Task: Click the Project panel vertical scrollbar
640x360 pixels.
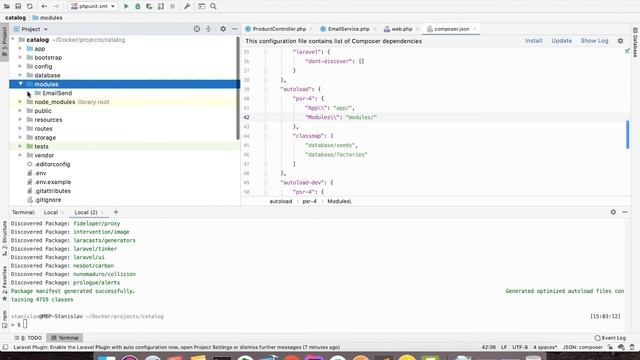Action: [x=238, y=88]
